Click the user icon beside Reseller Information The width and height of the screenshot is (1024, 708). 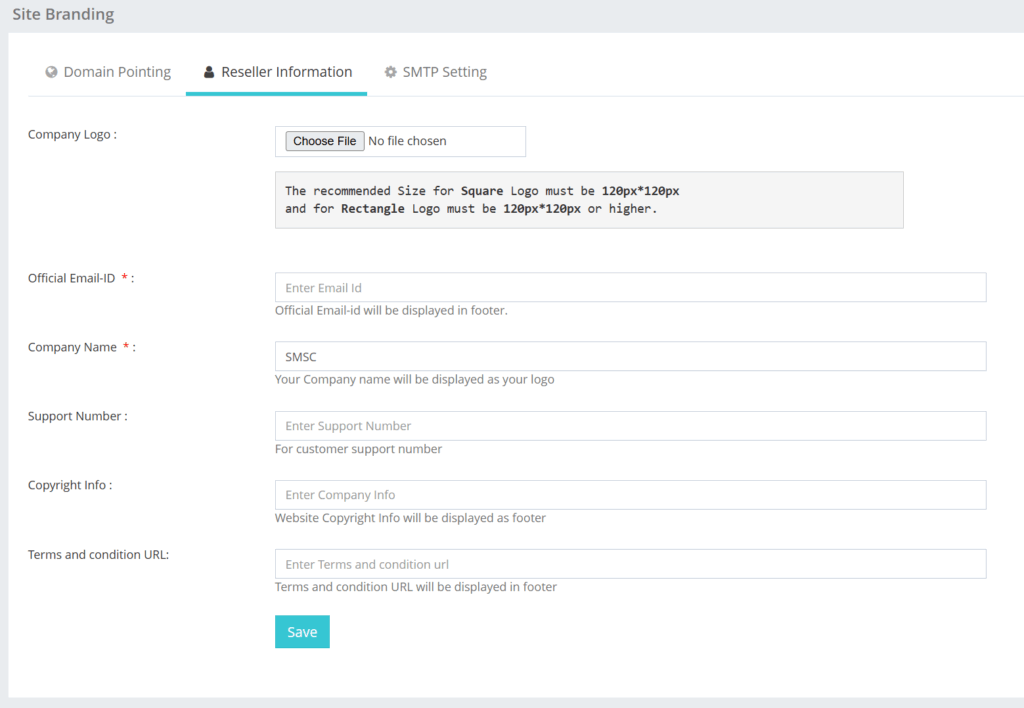pos(209,72)
